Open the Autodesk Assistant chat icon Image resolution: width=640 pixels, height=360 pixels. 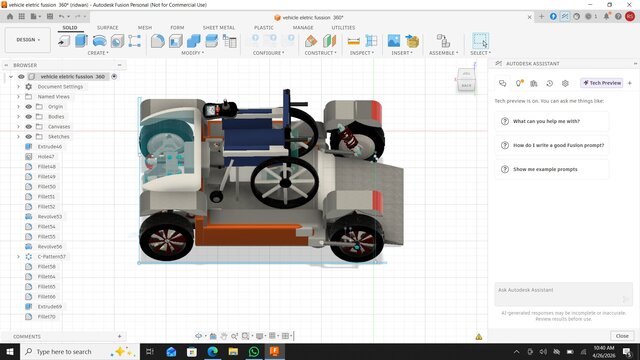tap(502, 83)
